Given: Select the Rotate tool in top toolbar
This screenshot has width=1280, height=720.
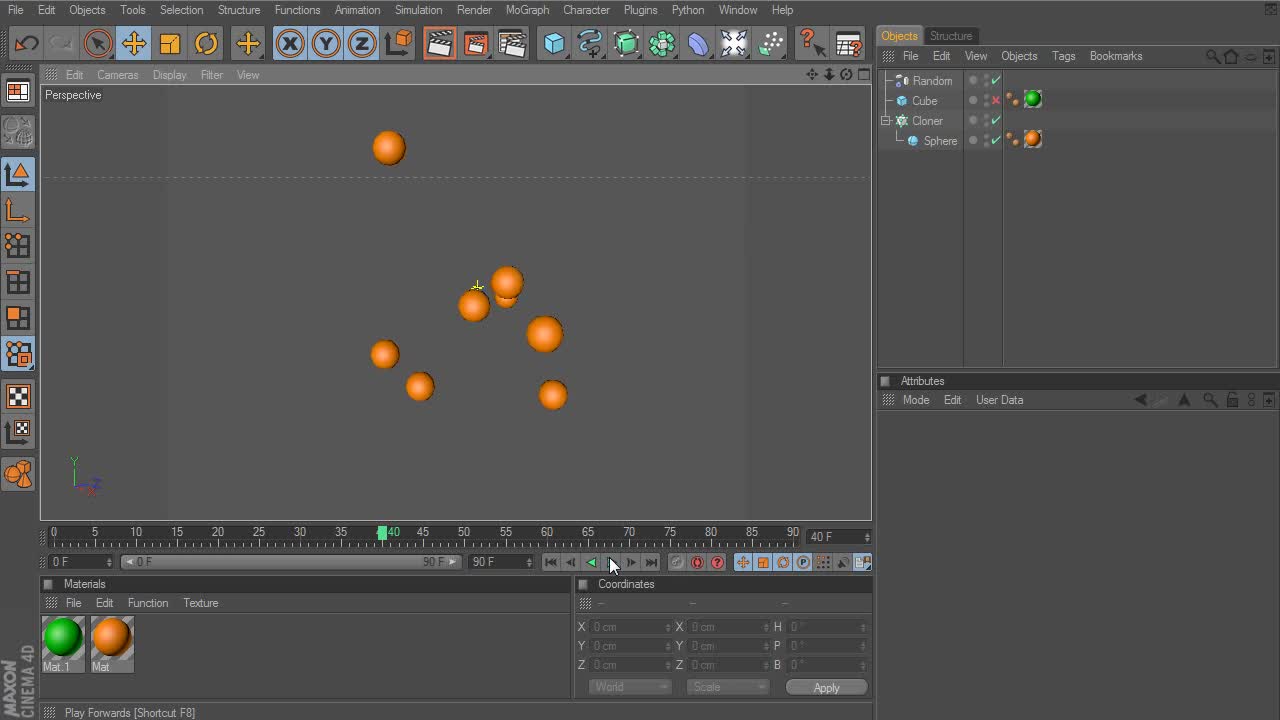Looking at the screenshot, I should coord(206,44).
